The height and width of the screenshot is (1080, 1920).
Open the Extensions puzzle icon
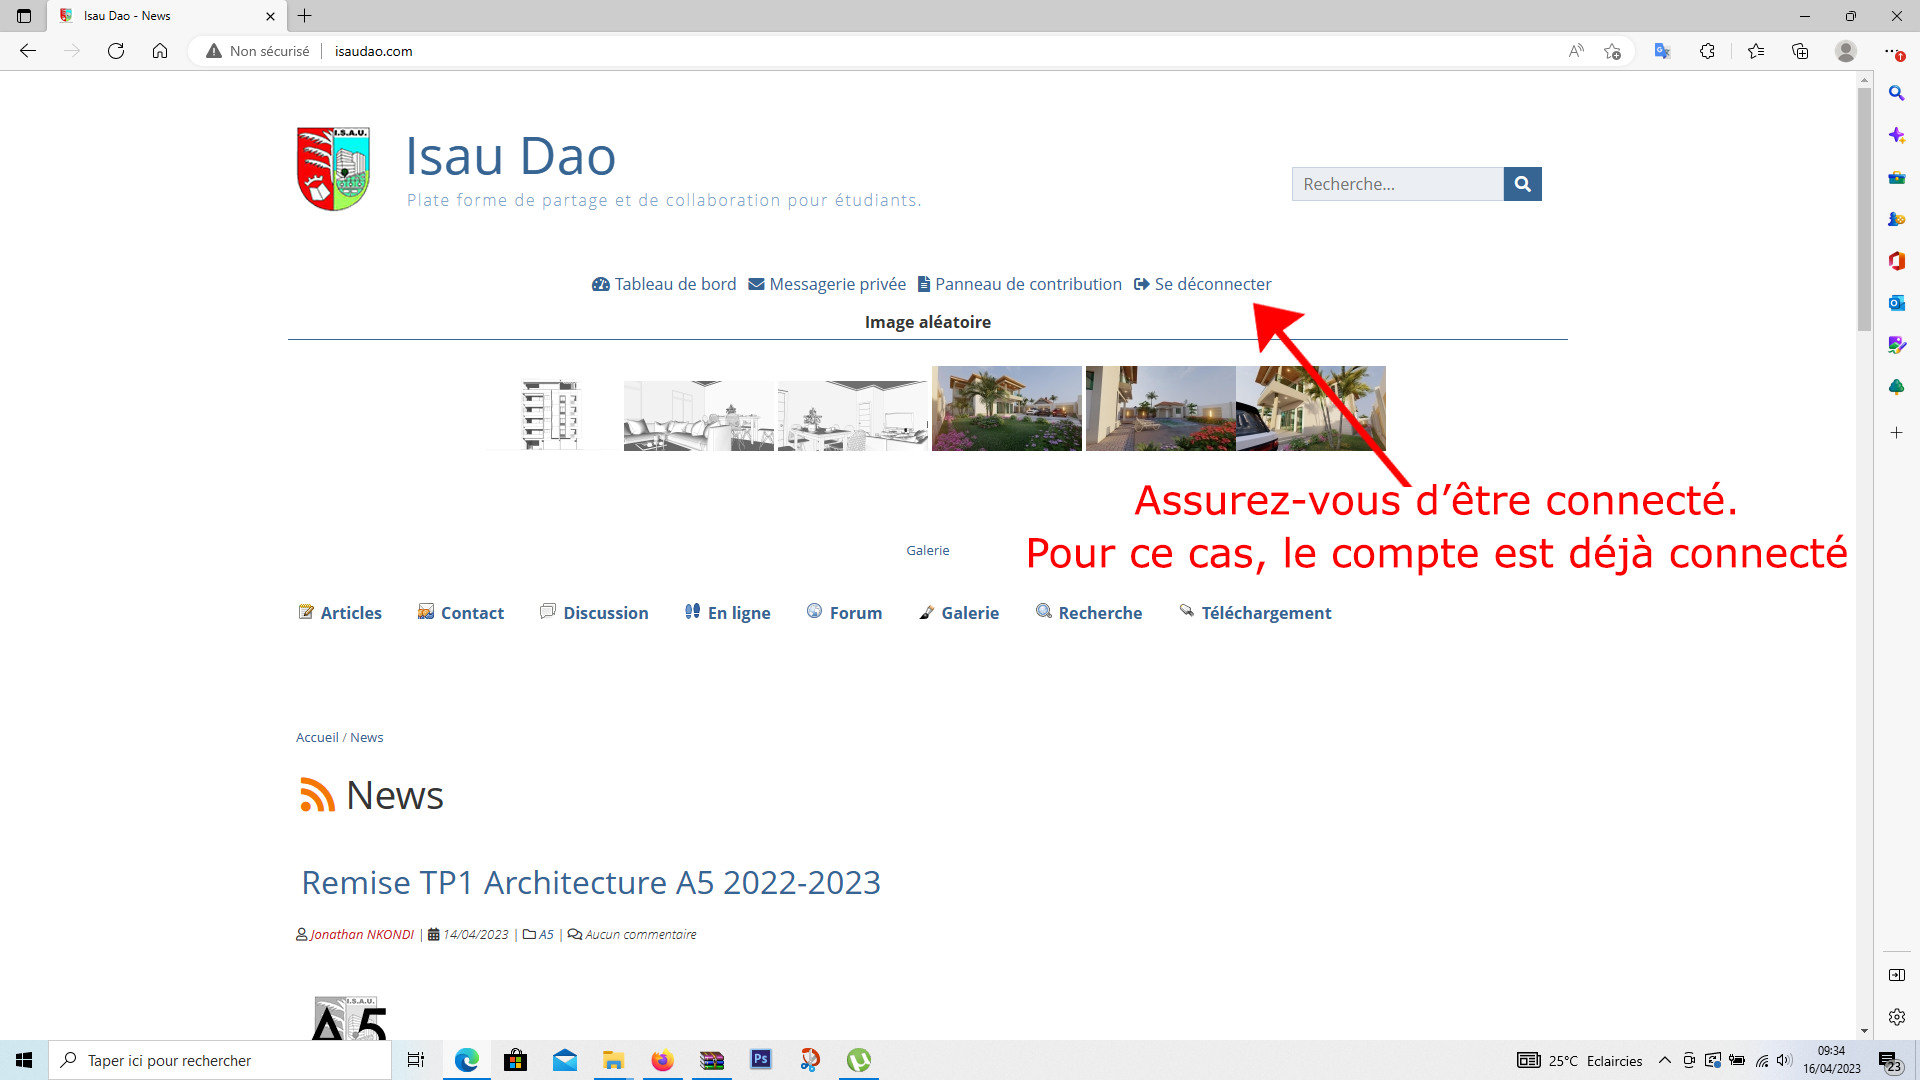1707,51
